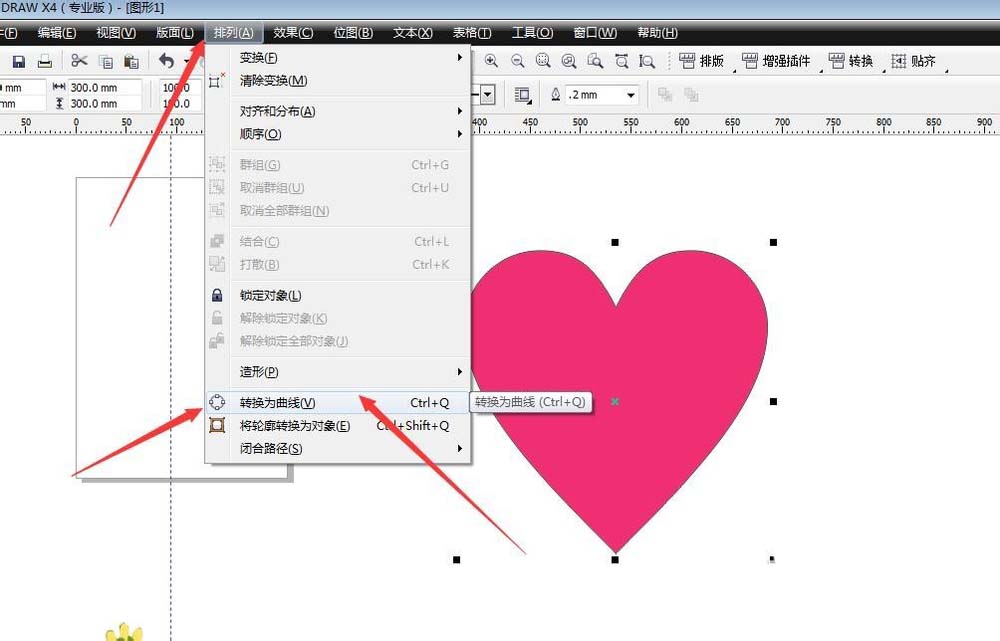Screen dimensions: 1000x641
Task: Open the 效果(C) menu
Action: click(x=293, y=33)
